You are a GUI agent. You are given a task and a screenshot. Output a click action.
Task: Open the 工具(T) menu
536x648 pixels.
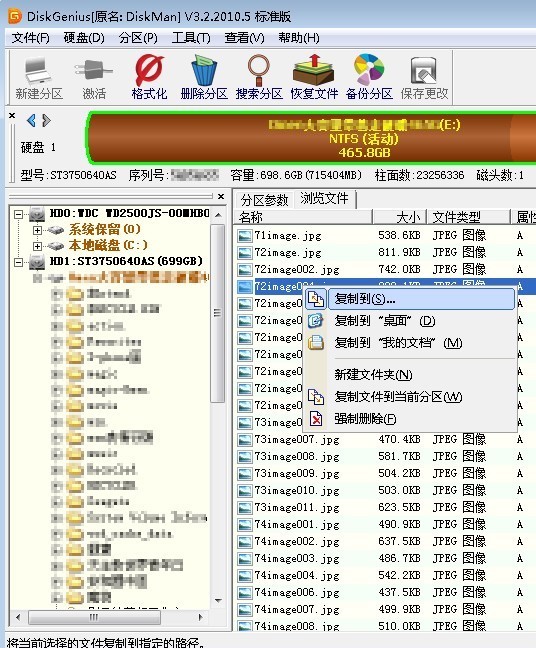click(191, 38)
